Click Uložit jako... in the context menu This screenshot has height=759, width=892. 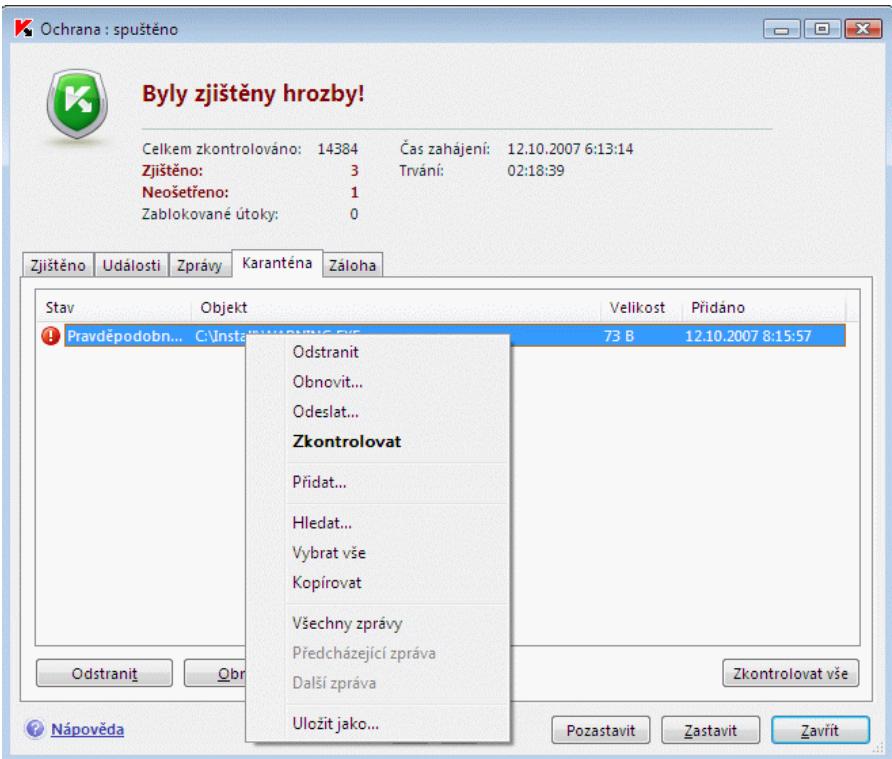pos(335,724)
